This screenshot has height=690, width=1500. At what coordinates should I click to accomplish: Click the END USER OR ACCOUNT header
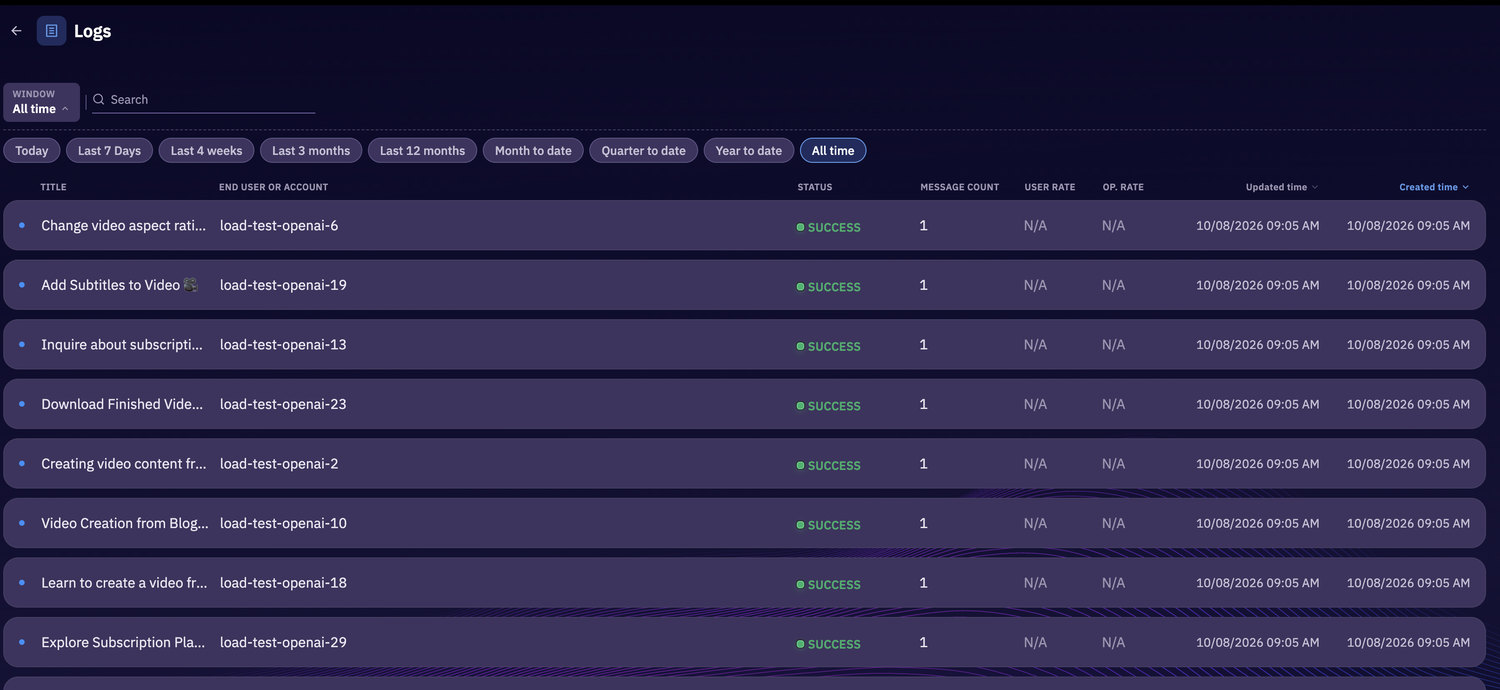tap(273, 187)
